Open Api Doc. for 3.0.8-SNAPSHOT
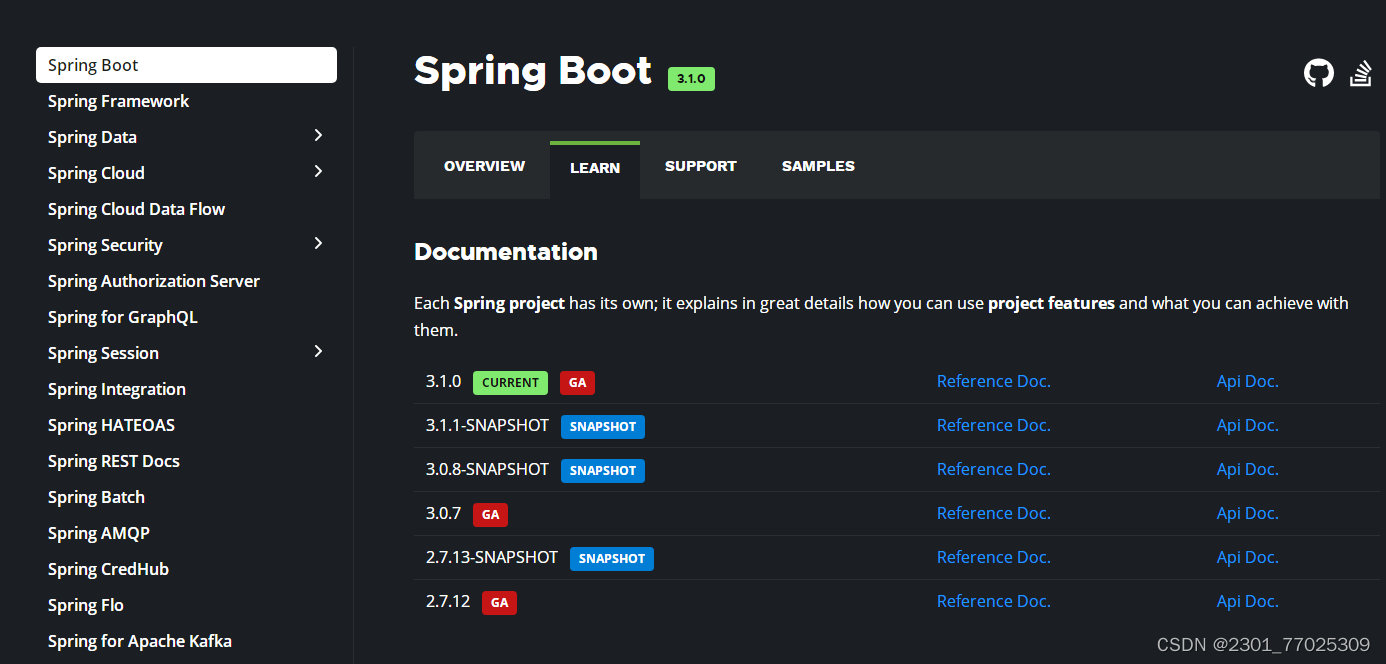The width and height of the screenshot is (1386, 664). [x=1247, y=469]
